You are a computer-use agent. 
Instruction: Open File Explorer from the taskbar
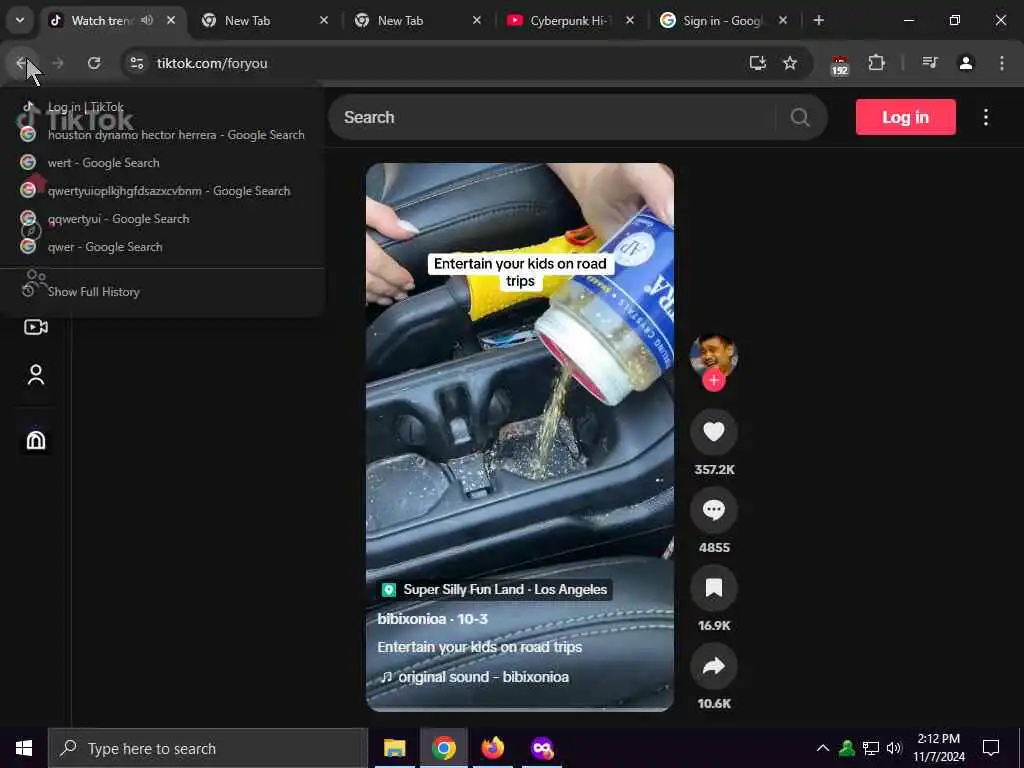[394, 748]
